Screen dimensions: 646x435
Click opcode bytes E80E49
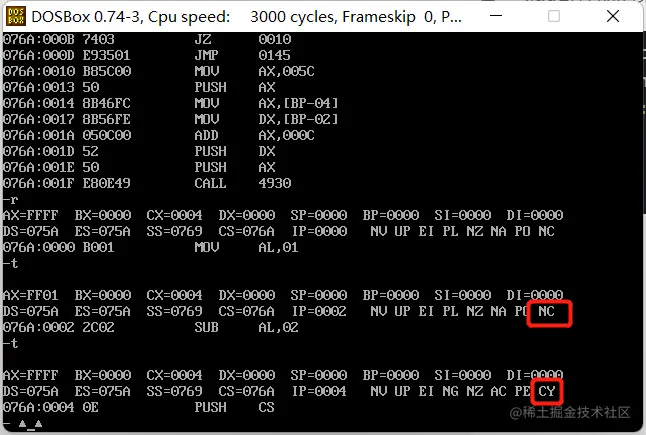click(x=107, y=183)
